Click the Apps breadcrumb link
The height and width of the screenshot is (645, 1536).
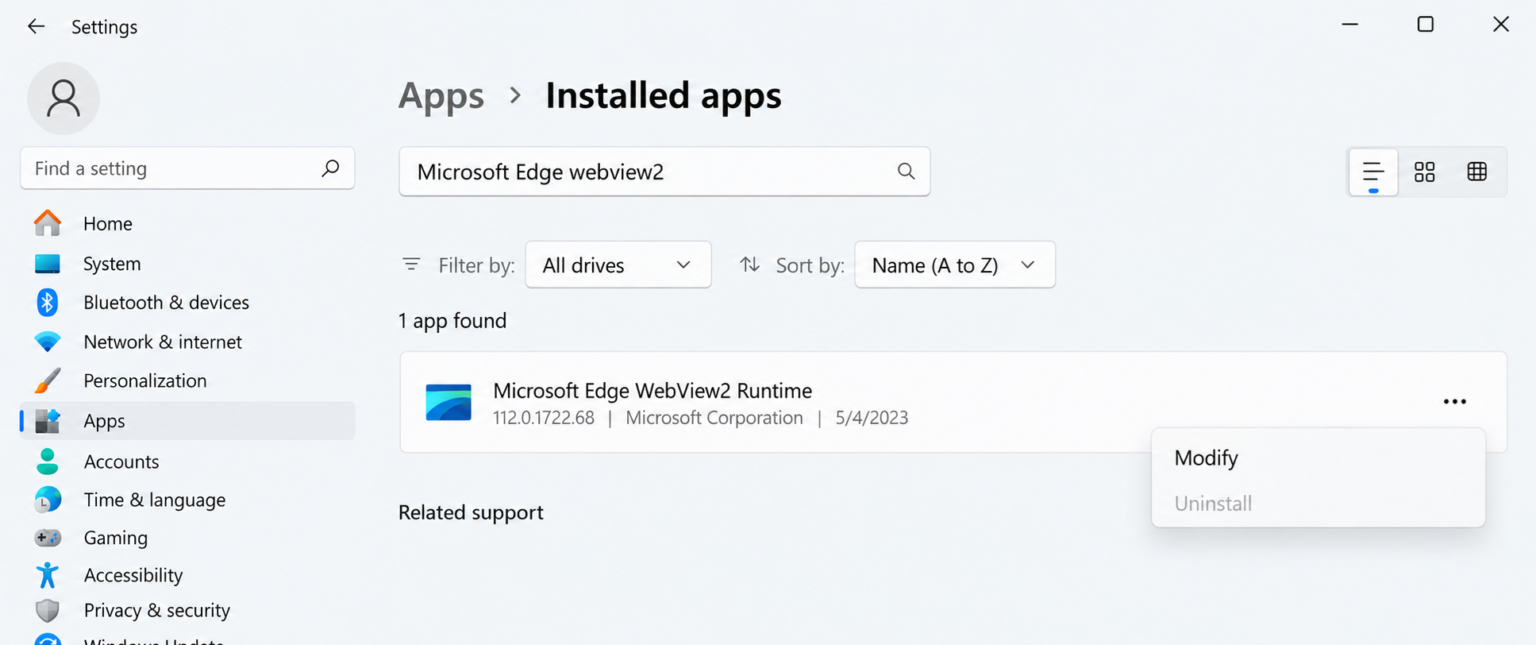pyautogui.click(x=441, y=96)
